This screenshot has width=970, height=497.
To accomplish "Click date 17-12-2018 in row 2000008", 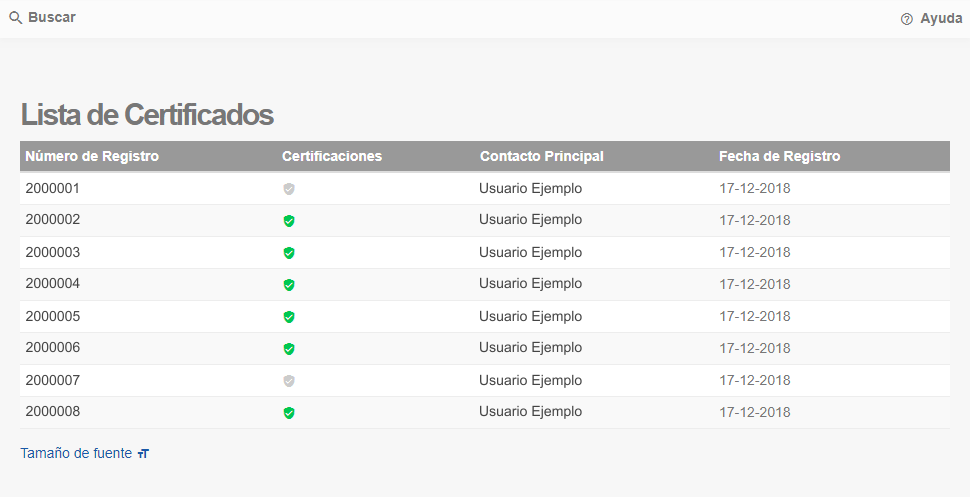I will (755, 412).
